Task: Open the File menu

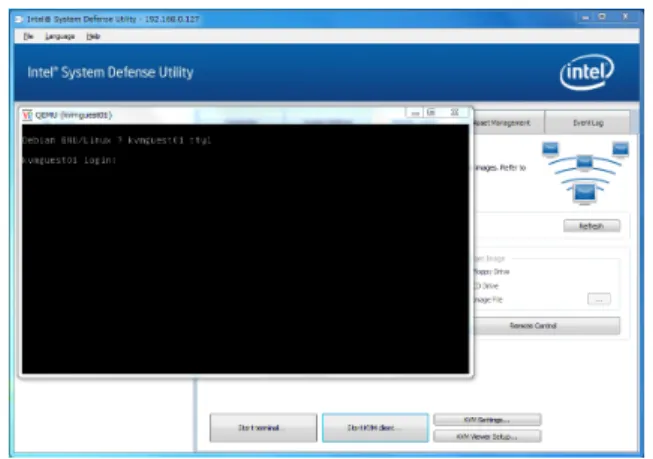Action: 28,36
